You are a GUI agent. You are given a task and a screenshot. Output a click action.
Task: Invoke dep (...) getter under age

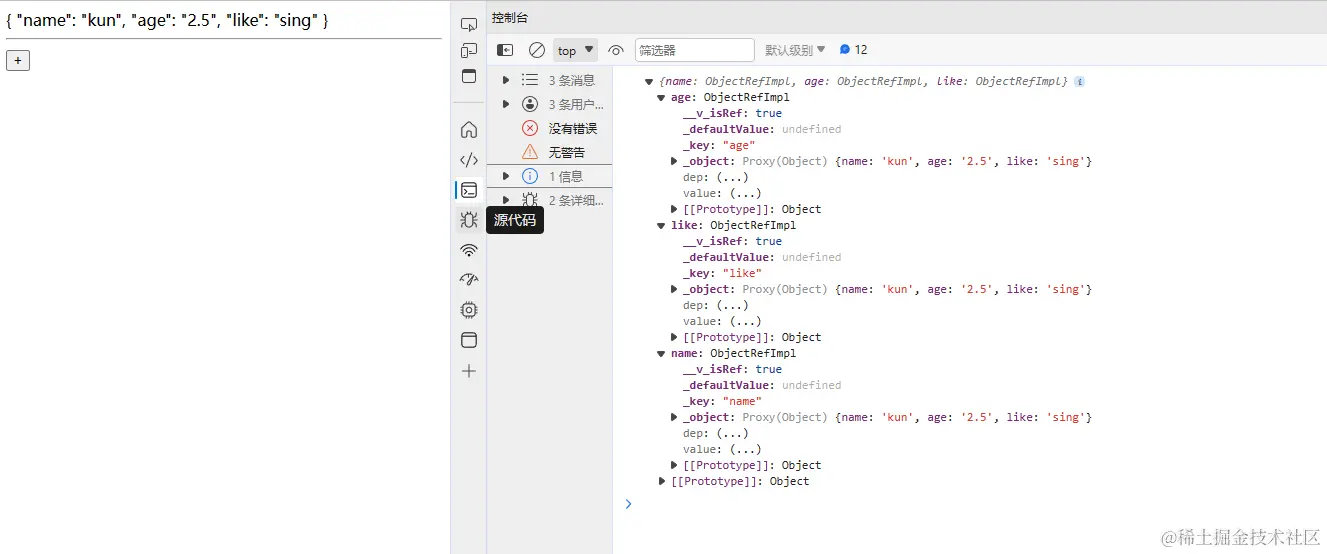[x=732, y=177]
